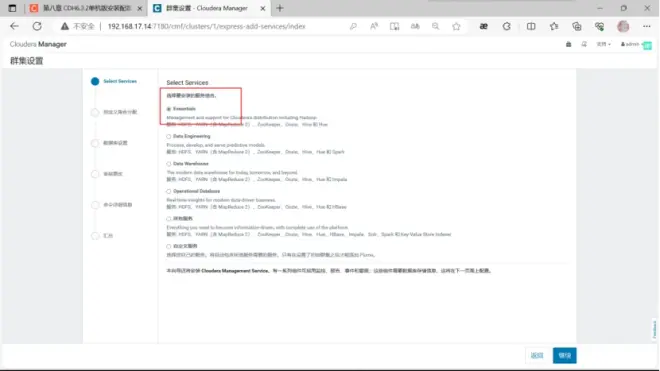Viewport: 660px width, 371px height.
Task: Open running commands icon in Cloudera header
Action: click(x=584, y=44)
